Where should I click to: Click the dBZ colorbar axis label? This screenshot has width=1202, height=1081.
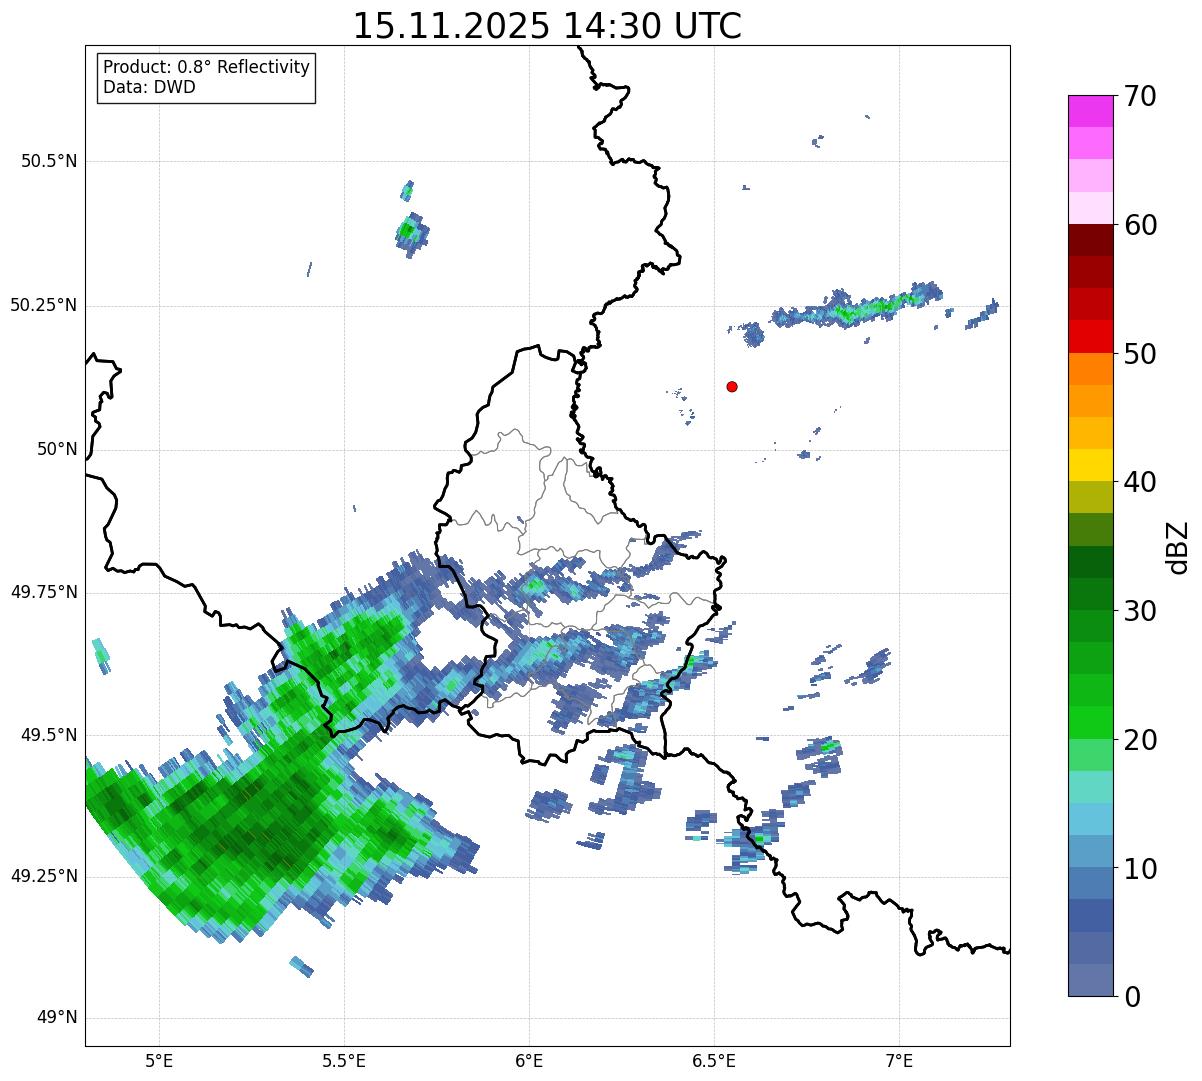tap(1178, 547)
